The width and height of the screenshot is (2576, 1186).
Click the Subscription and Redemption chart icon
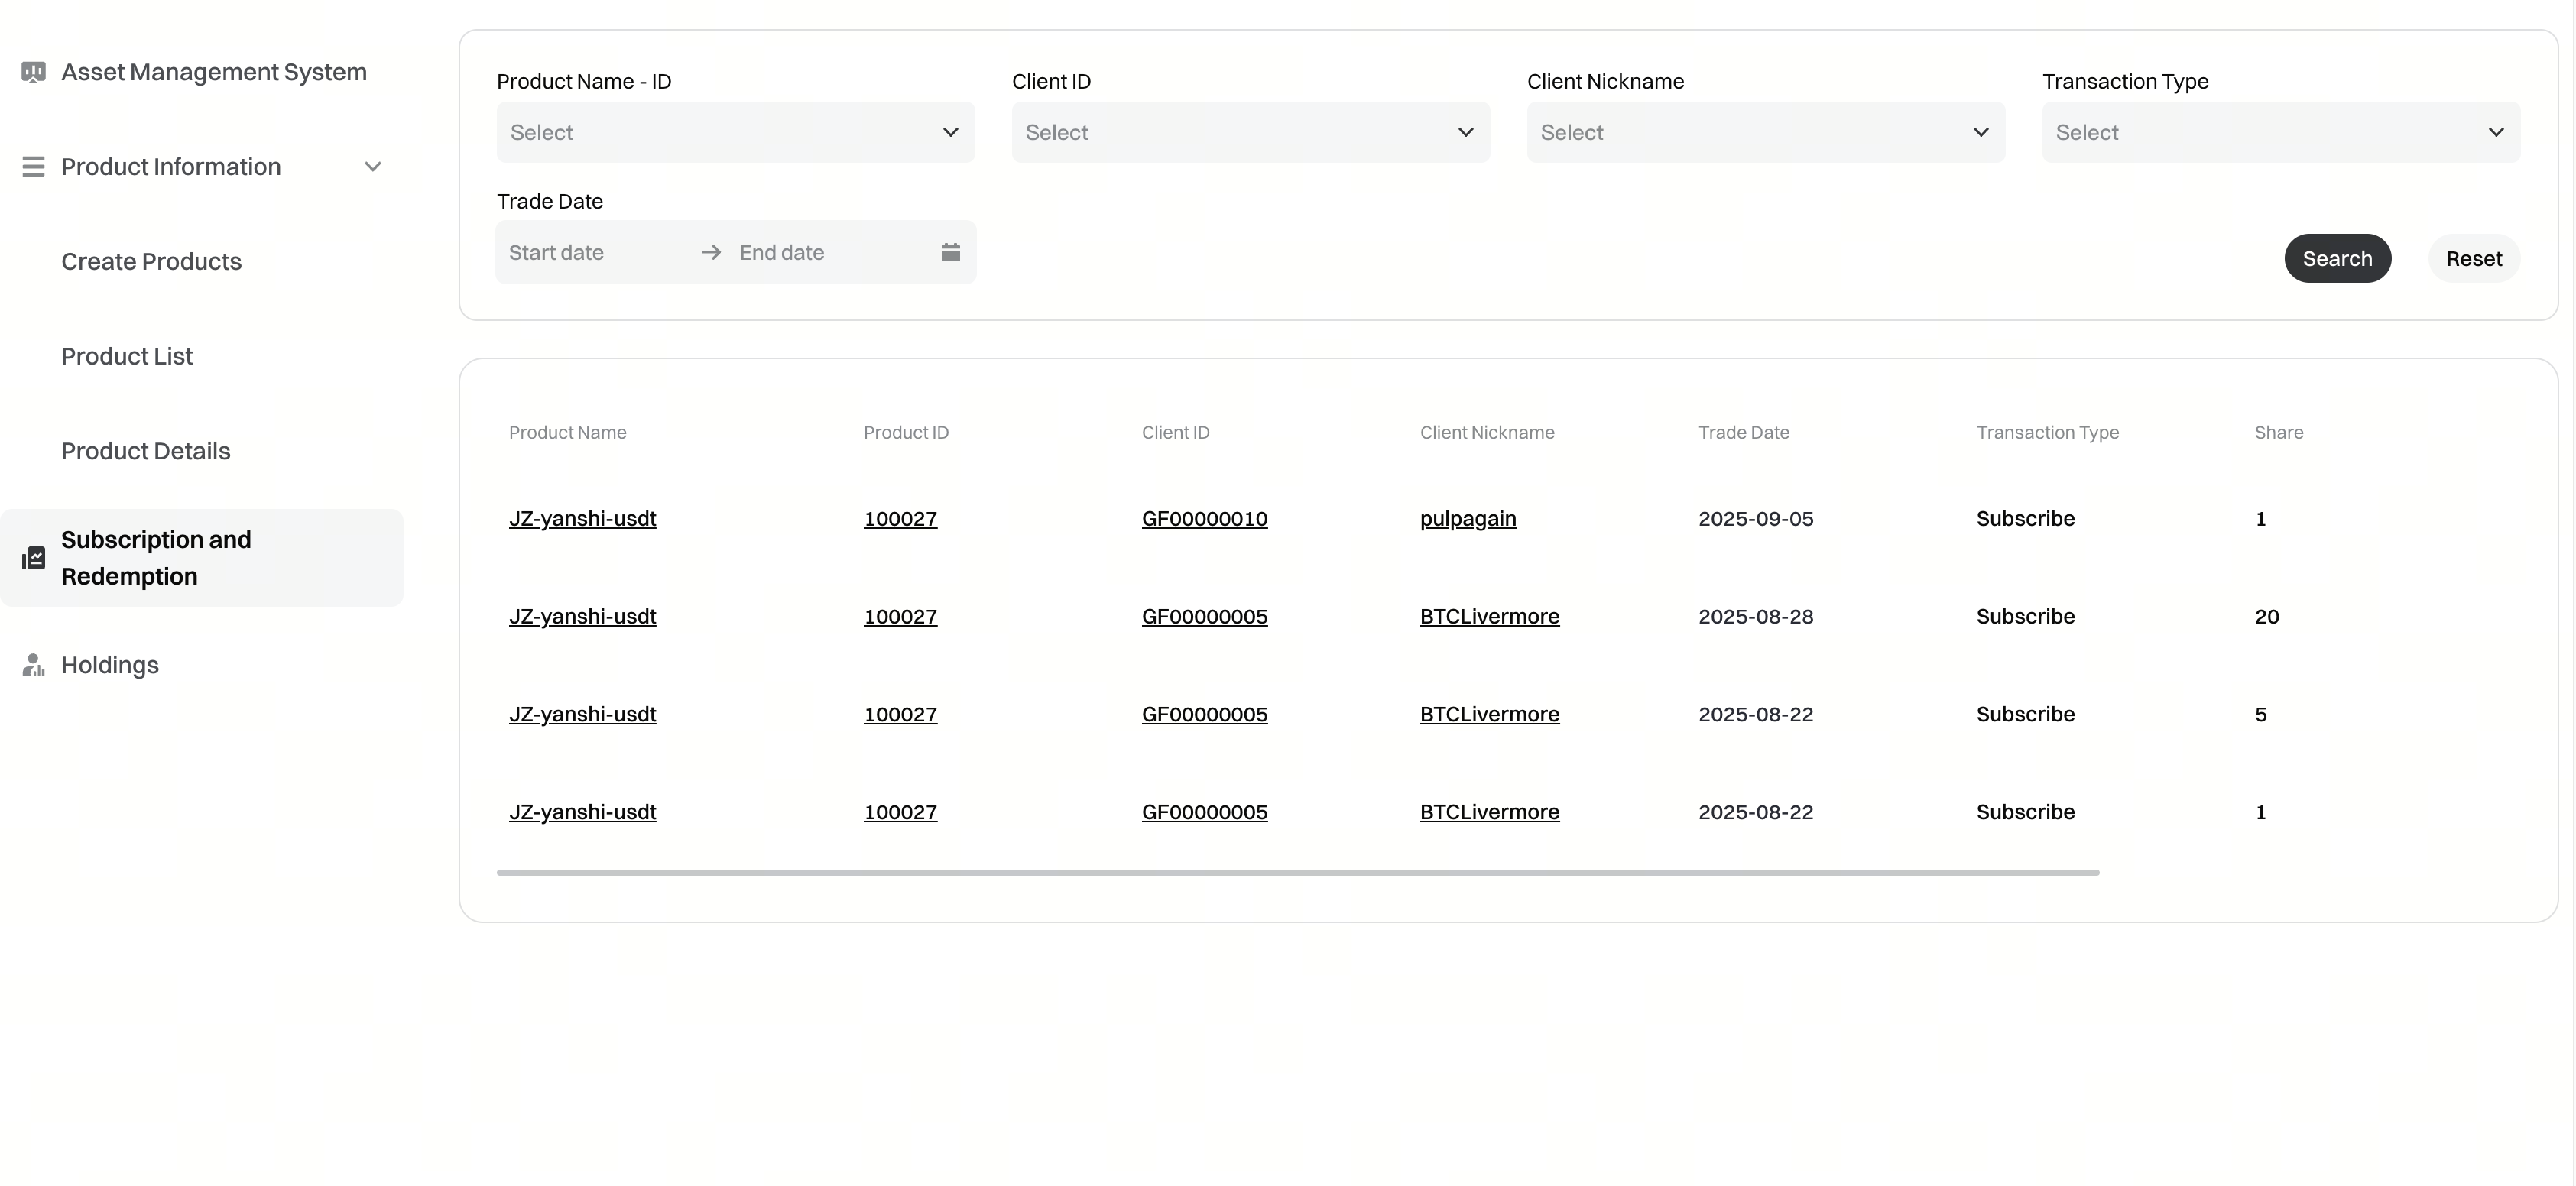33,558
